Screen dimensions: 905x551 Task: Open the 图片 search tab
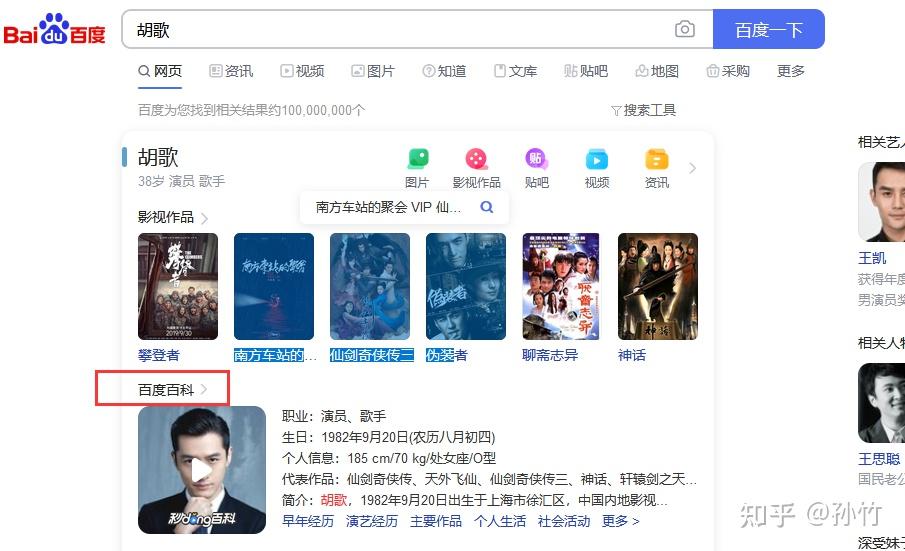373,71
